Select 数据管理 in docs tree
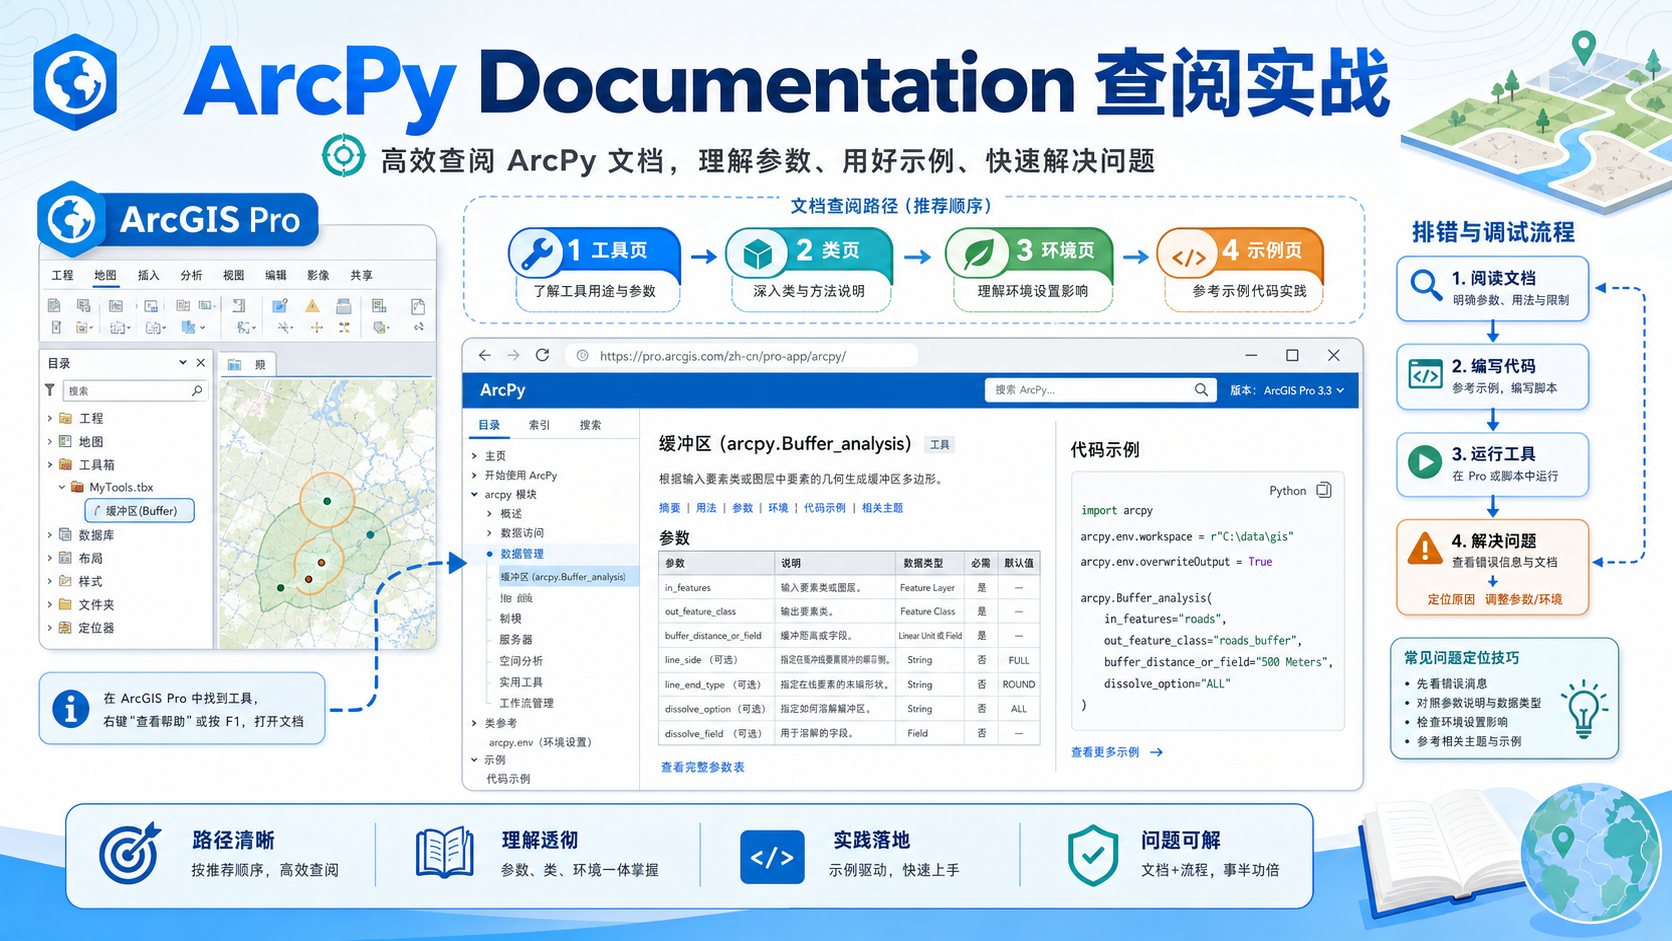 [x=522, y=554]
